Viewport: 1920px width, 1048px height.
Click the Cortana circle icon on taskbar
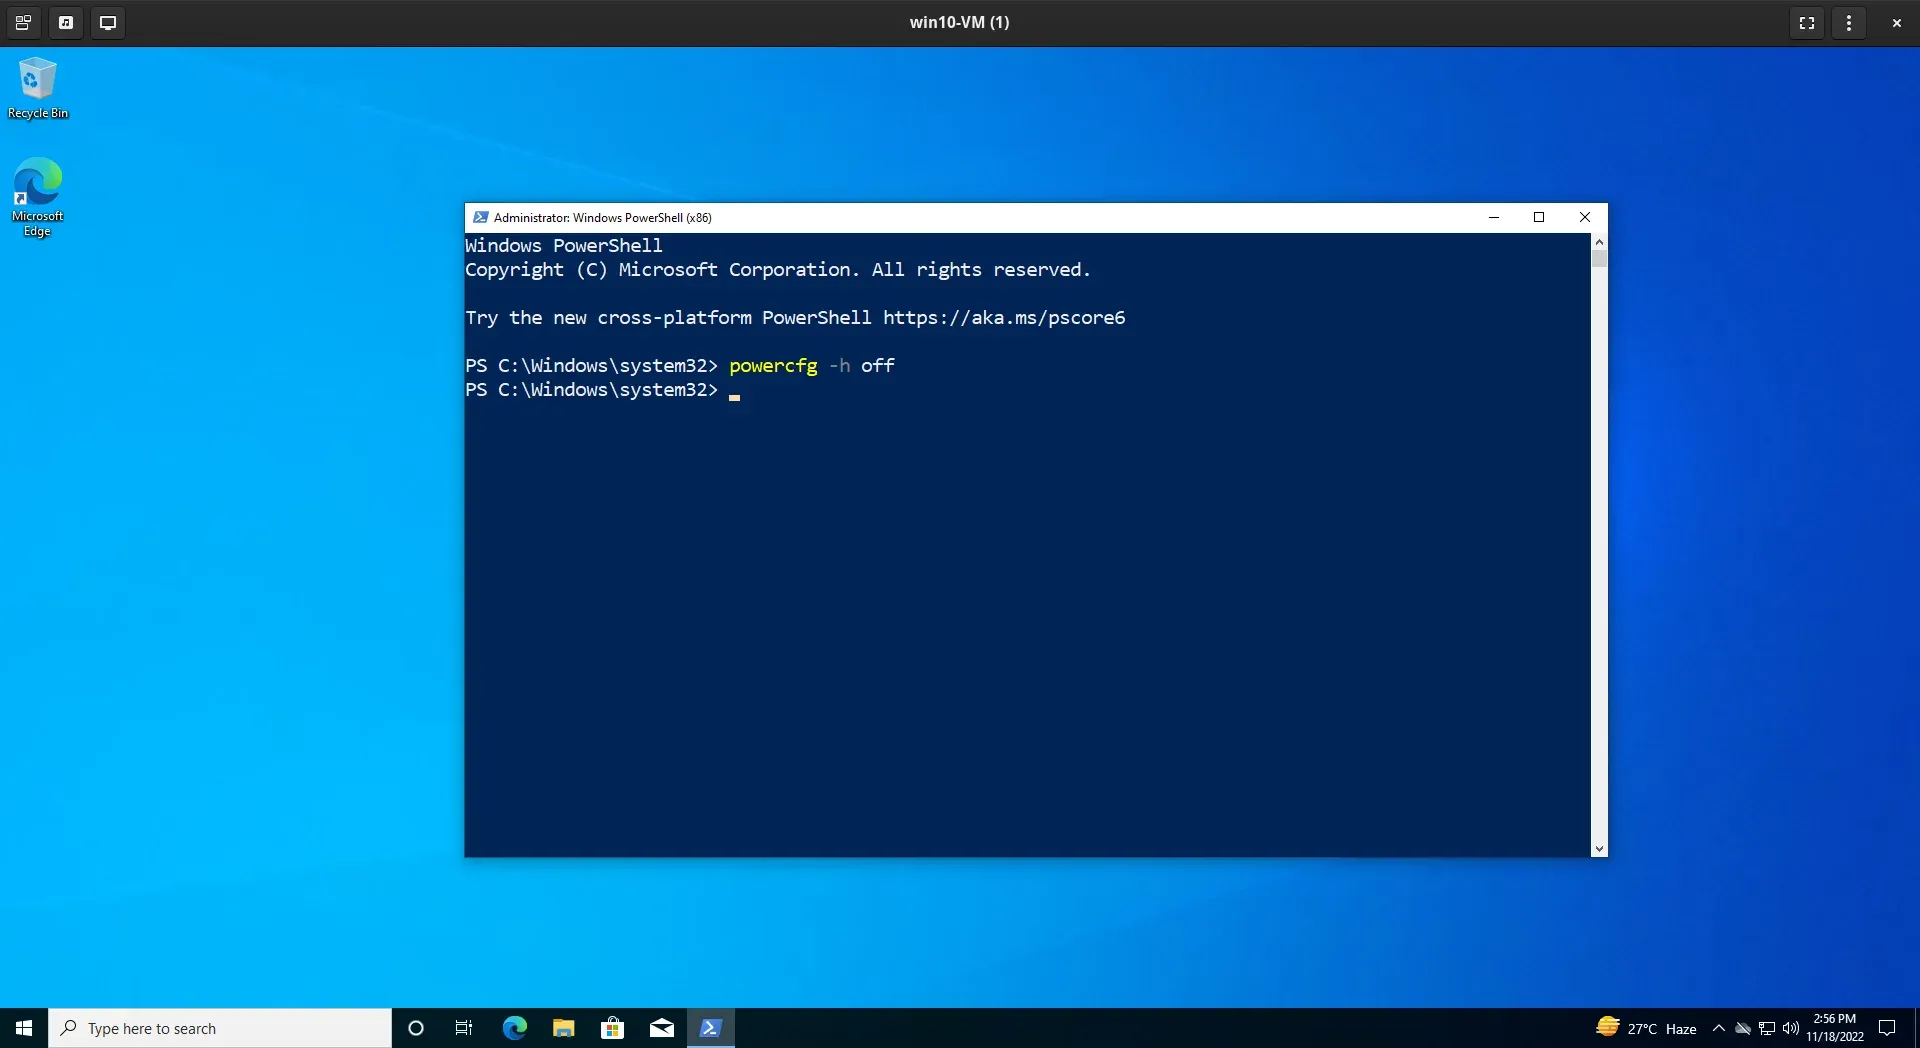coord(416,1028)
